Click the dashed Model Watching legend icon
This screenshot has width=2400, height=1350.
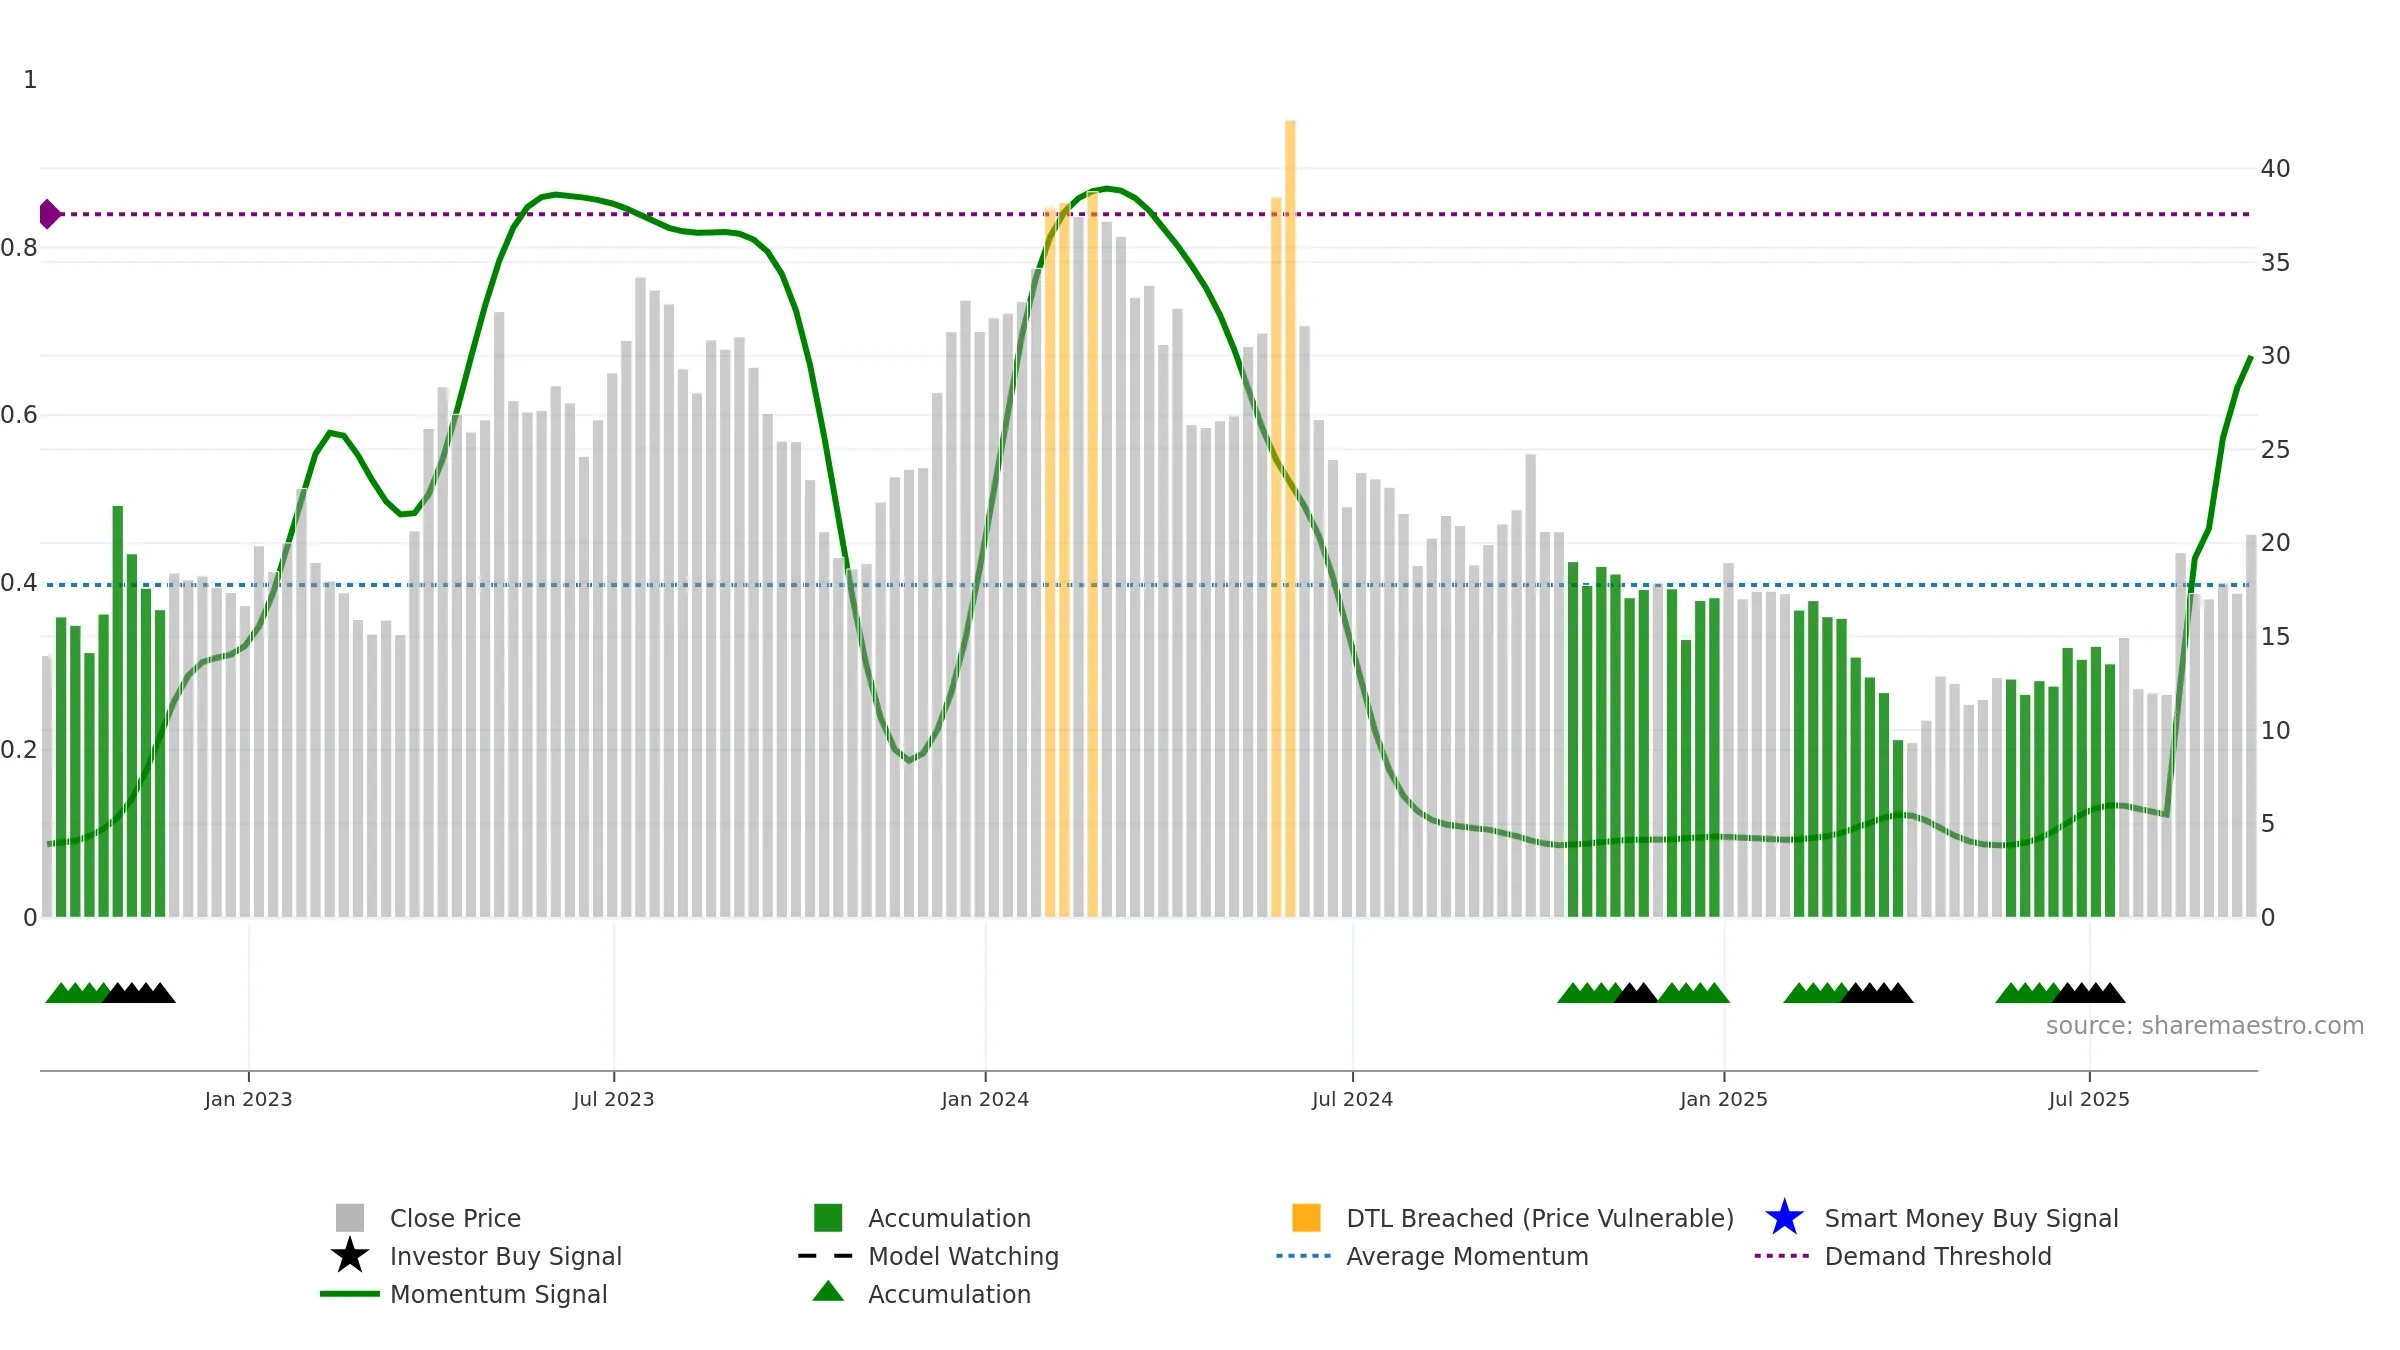826,1255
